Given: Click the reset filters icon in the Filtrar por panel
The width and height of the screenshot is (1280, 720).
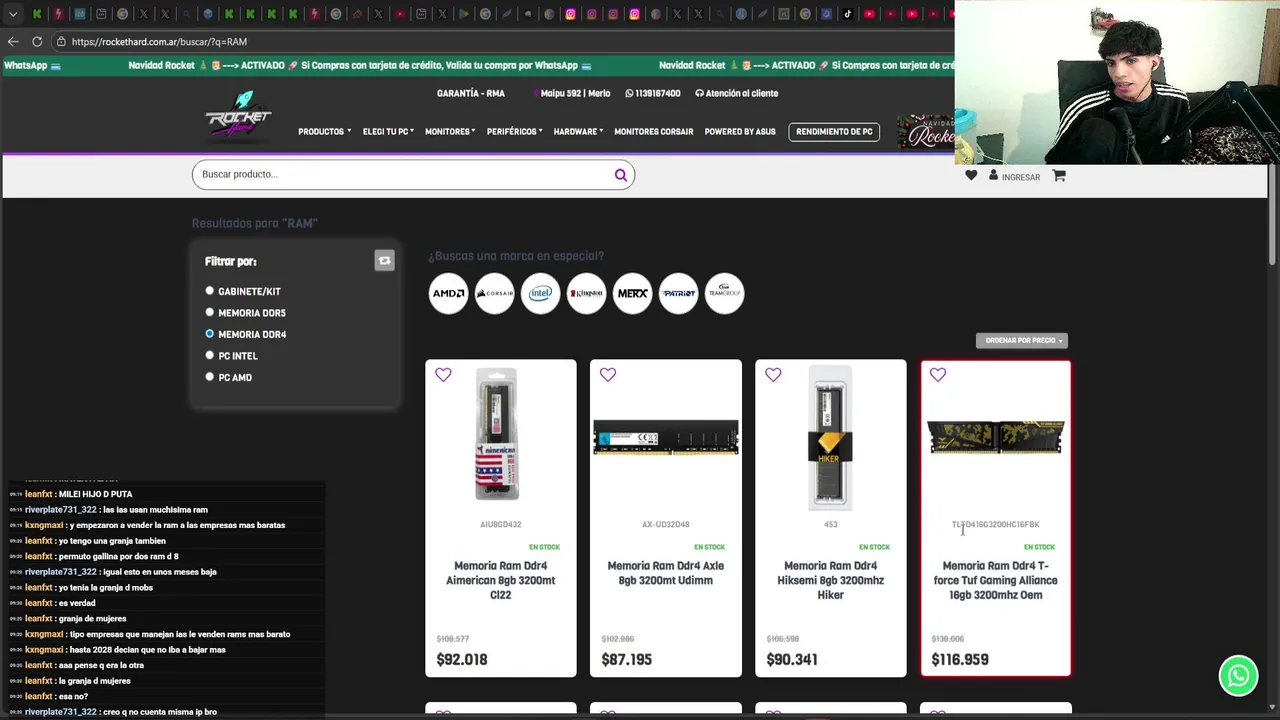Looking at the screenshot, I should point(384,261).
